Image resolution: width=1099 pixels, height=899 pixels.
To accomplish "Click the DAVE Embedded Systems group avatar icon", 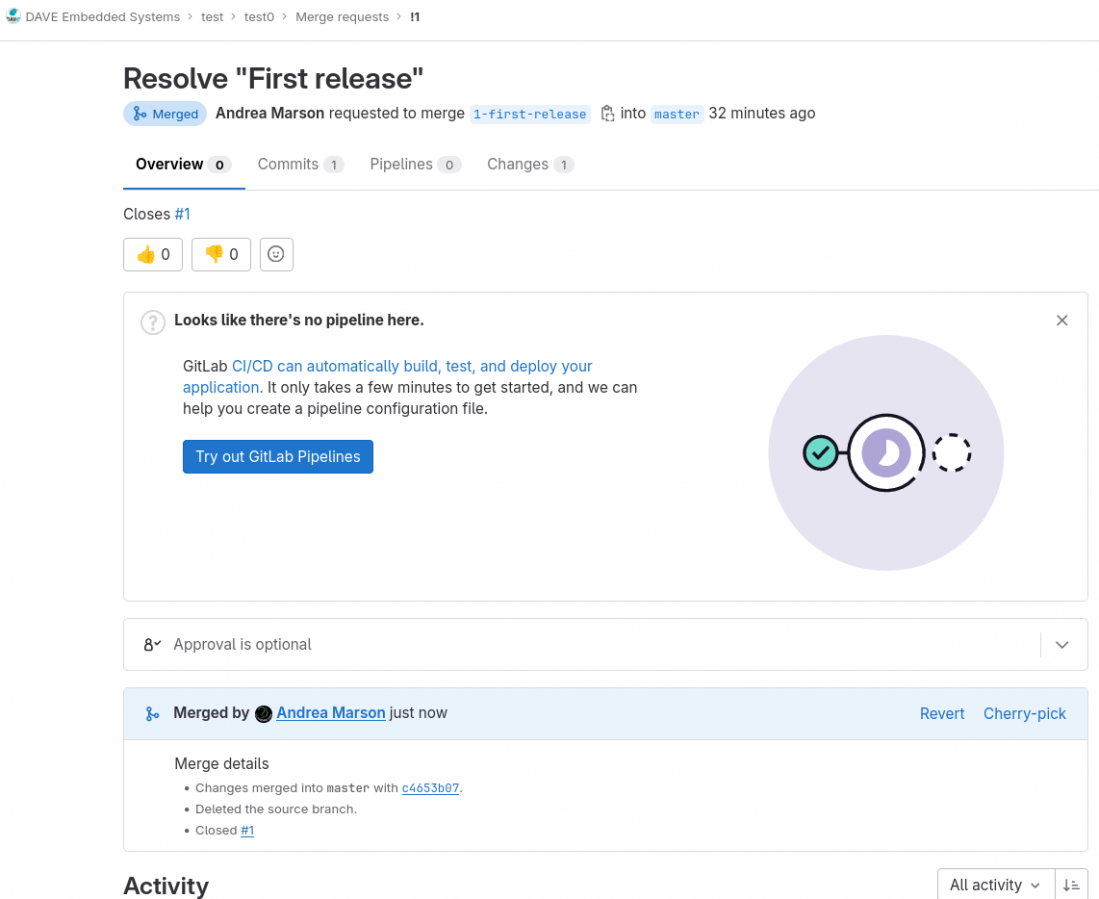I will tap(13, 17).
